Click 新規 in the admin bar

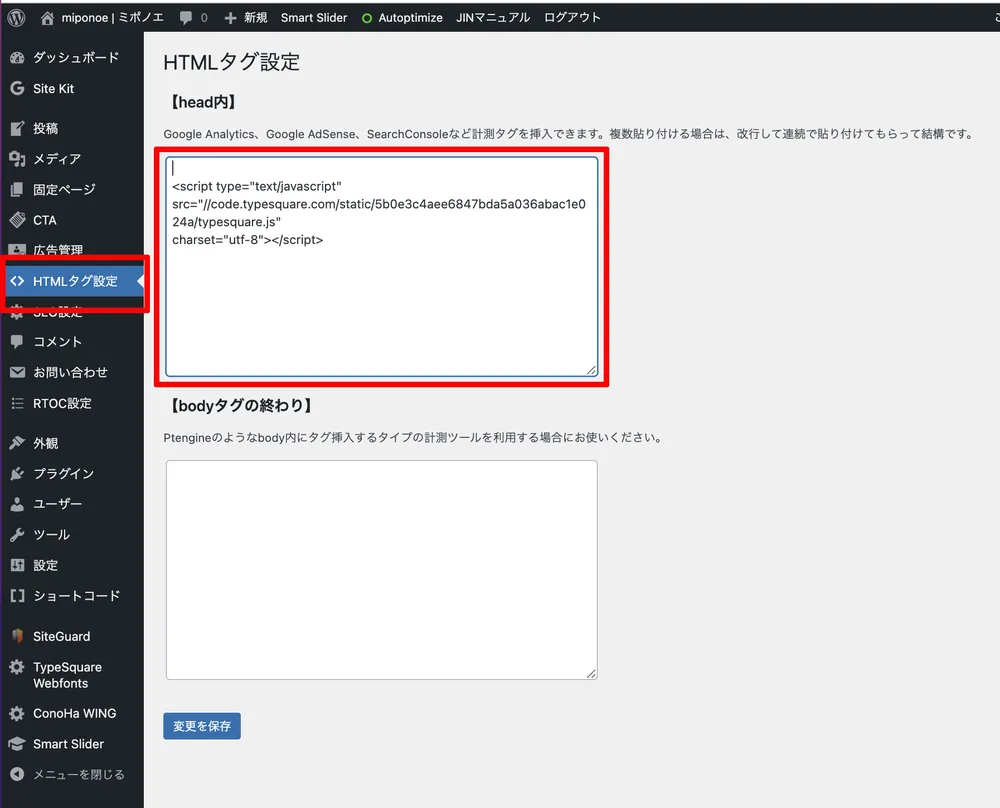255,18
